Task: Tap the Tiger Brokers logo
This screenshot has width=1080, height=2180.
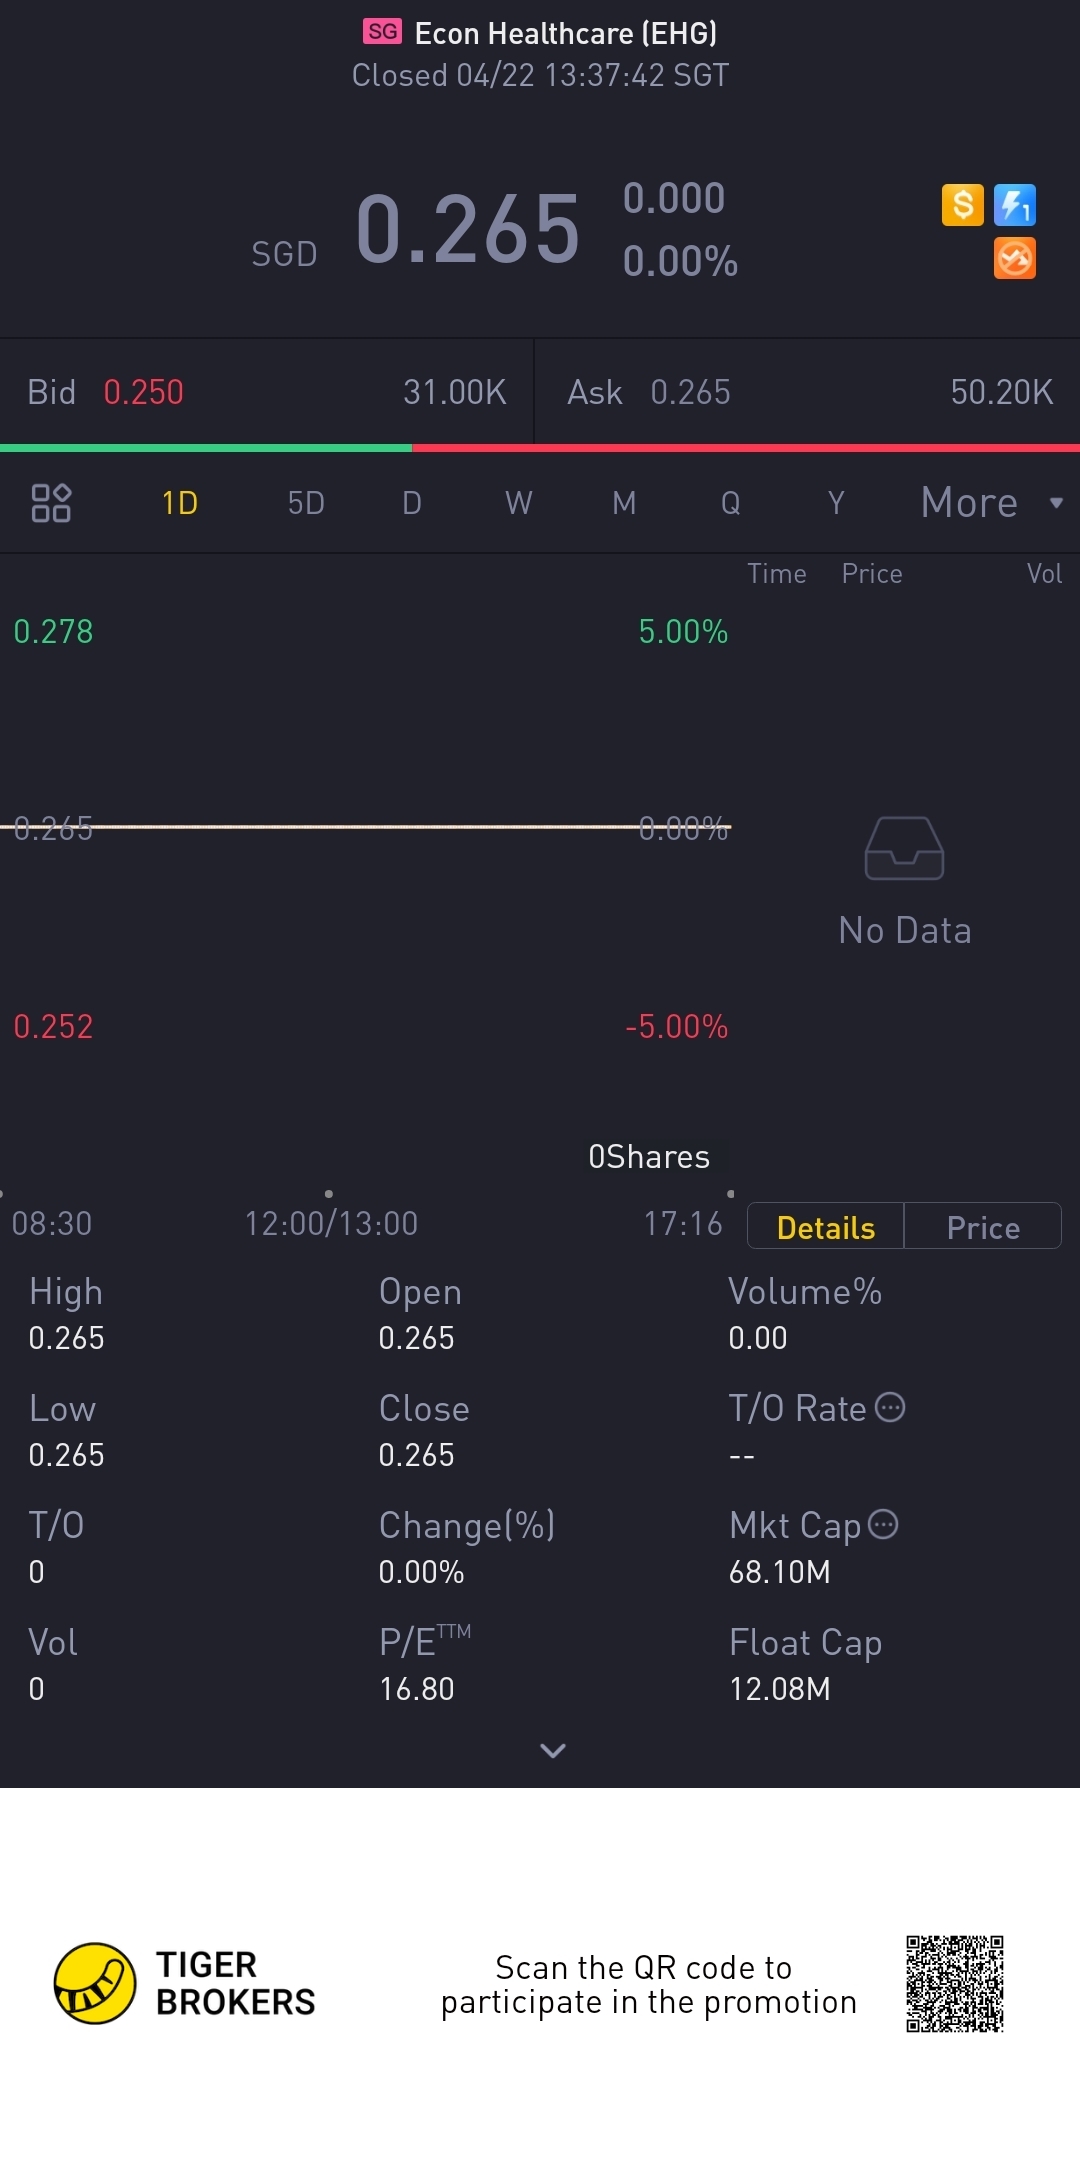Action: pyautogui.click(x=95, y=1983)
